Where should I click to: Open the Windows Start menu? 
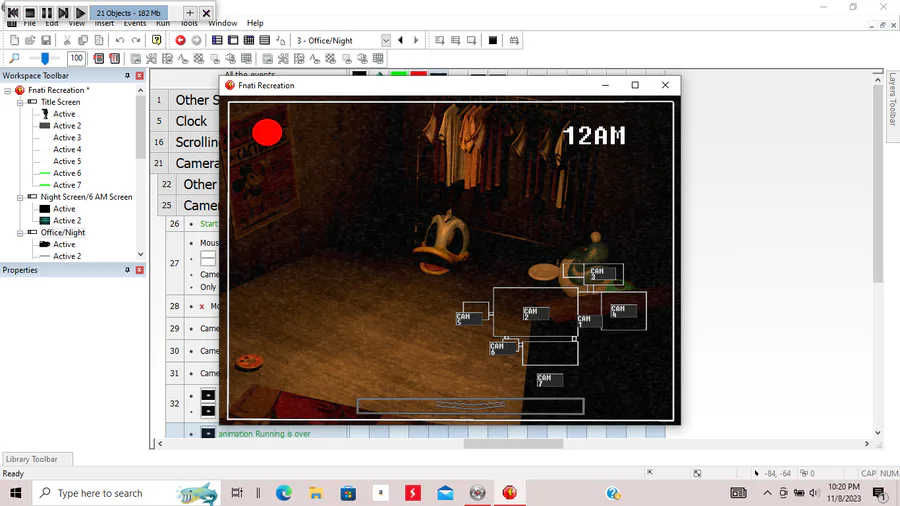coord(15,493)
